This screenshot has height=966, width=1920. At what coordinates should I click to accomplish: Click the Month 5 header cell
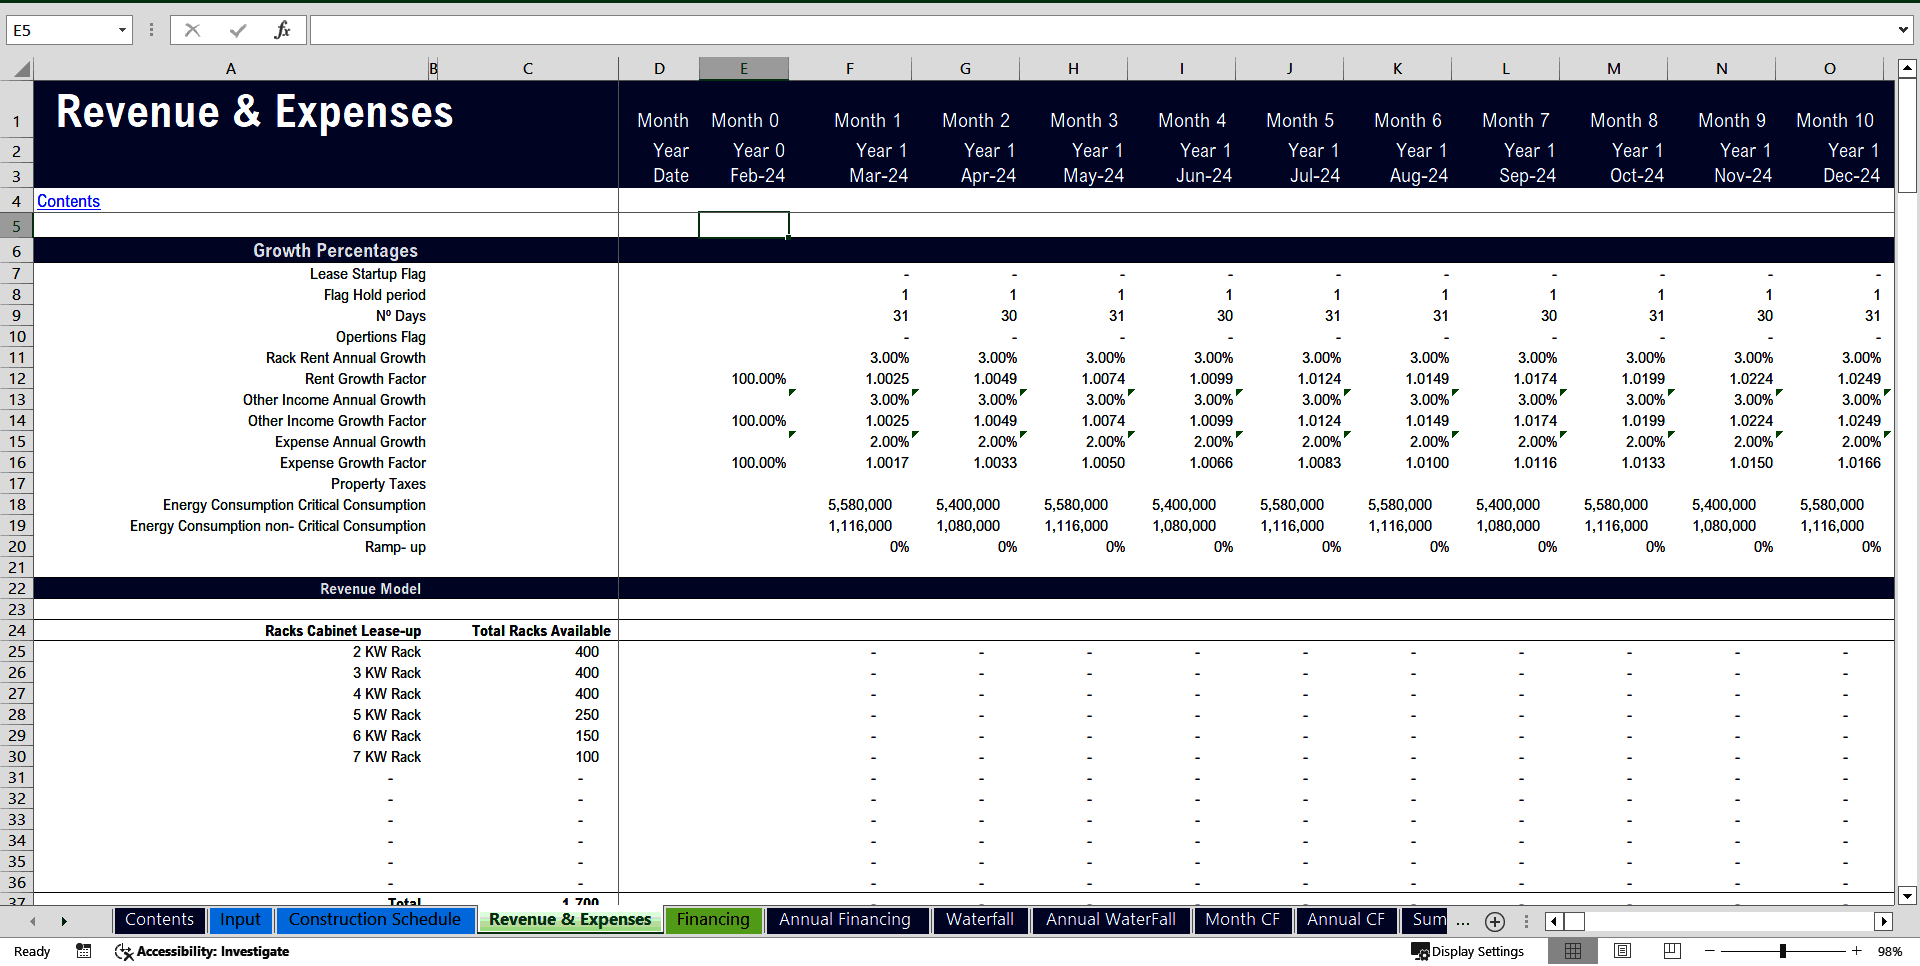[x=1300, y=120]
